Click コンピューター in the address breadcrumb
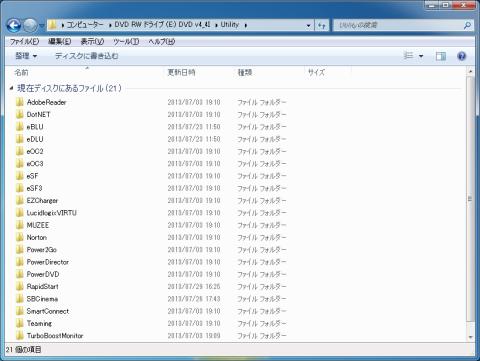 85,25
